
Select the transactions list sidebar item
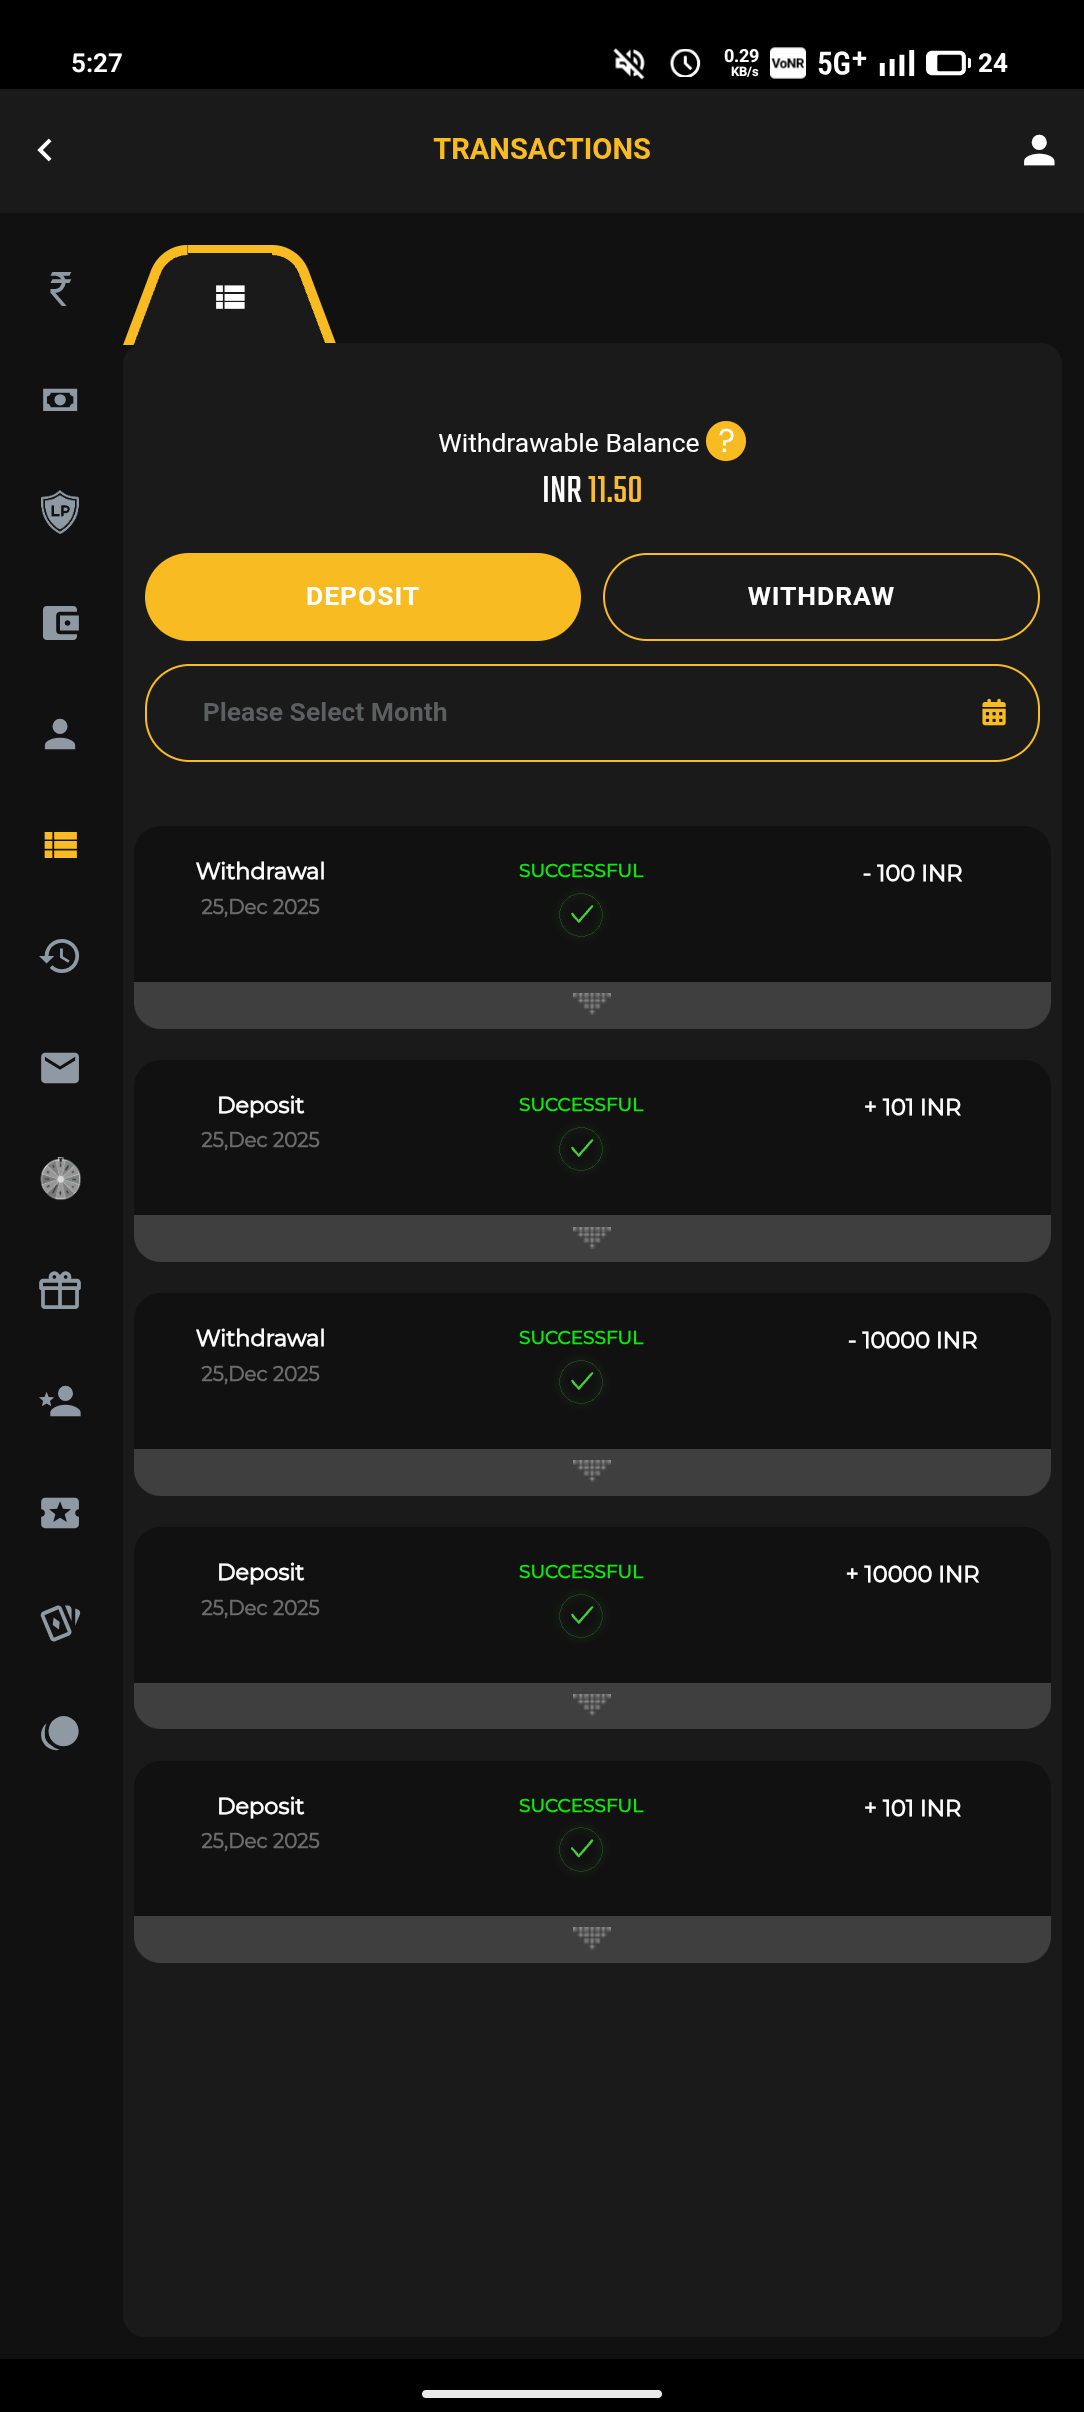point(60,845)
